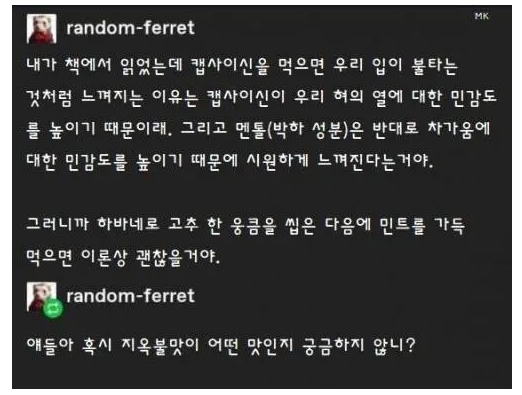522x395 pixels.
Task: Click the text 멘톨(박하 성분)은
Action: 299,129
